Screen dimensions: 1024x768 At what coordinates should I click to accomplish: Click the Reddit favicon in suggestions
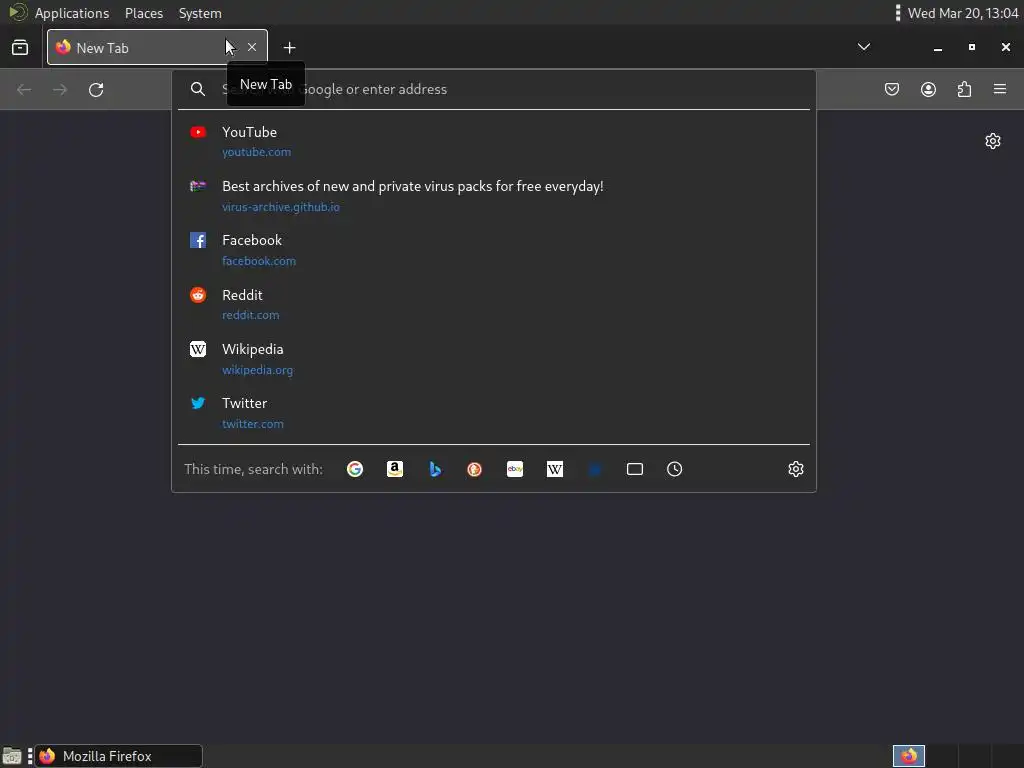(198, 295)
